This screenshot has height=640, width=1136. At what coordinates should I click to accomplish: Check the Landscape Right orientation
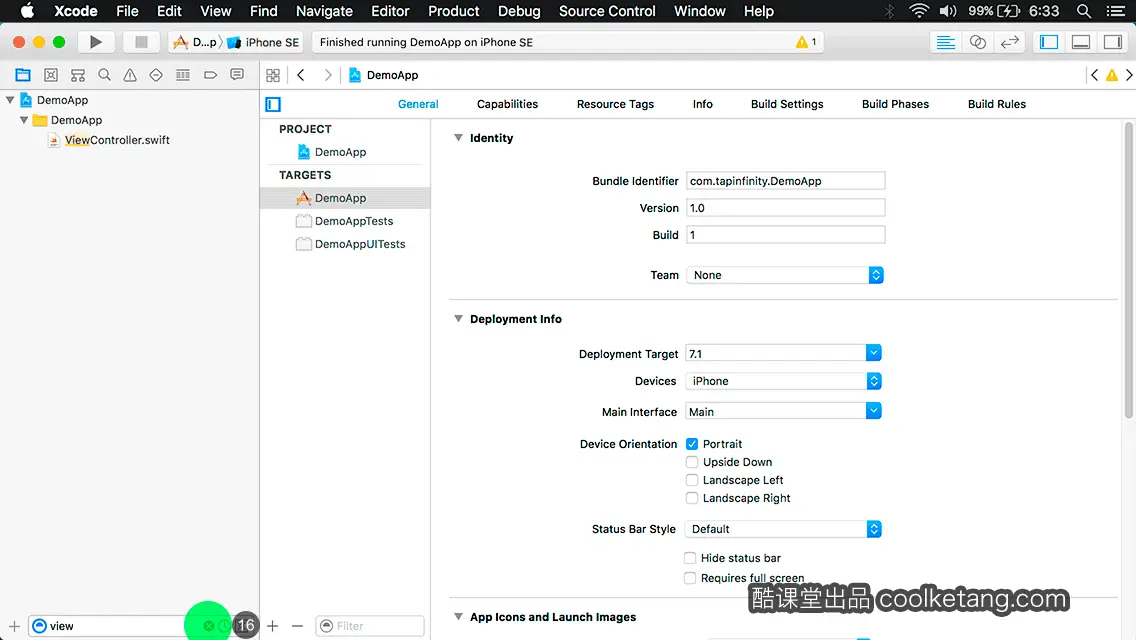[x=692, y=498]
